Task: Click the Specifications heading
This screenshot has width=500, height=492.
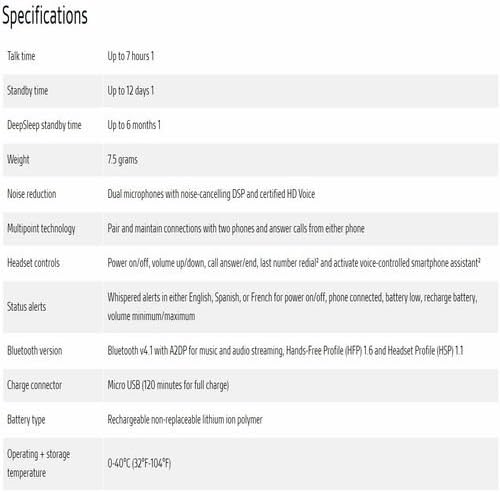Action: 45,16
